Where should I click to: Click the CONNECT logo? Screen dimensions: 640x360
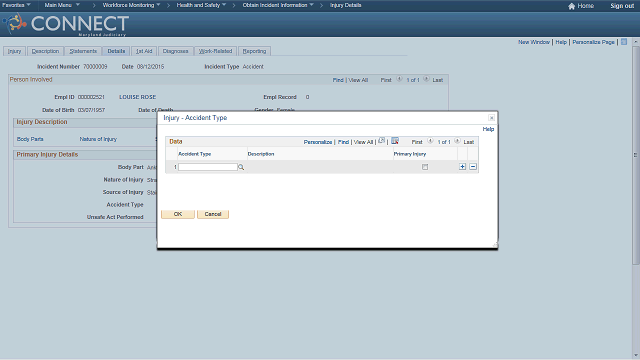[x=66, y=24]
